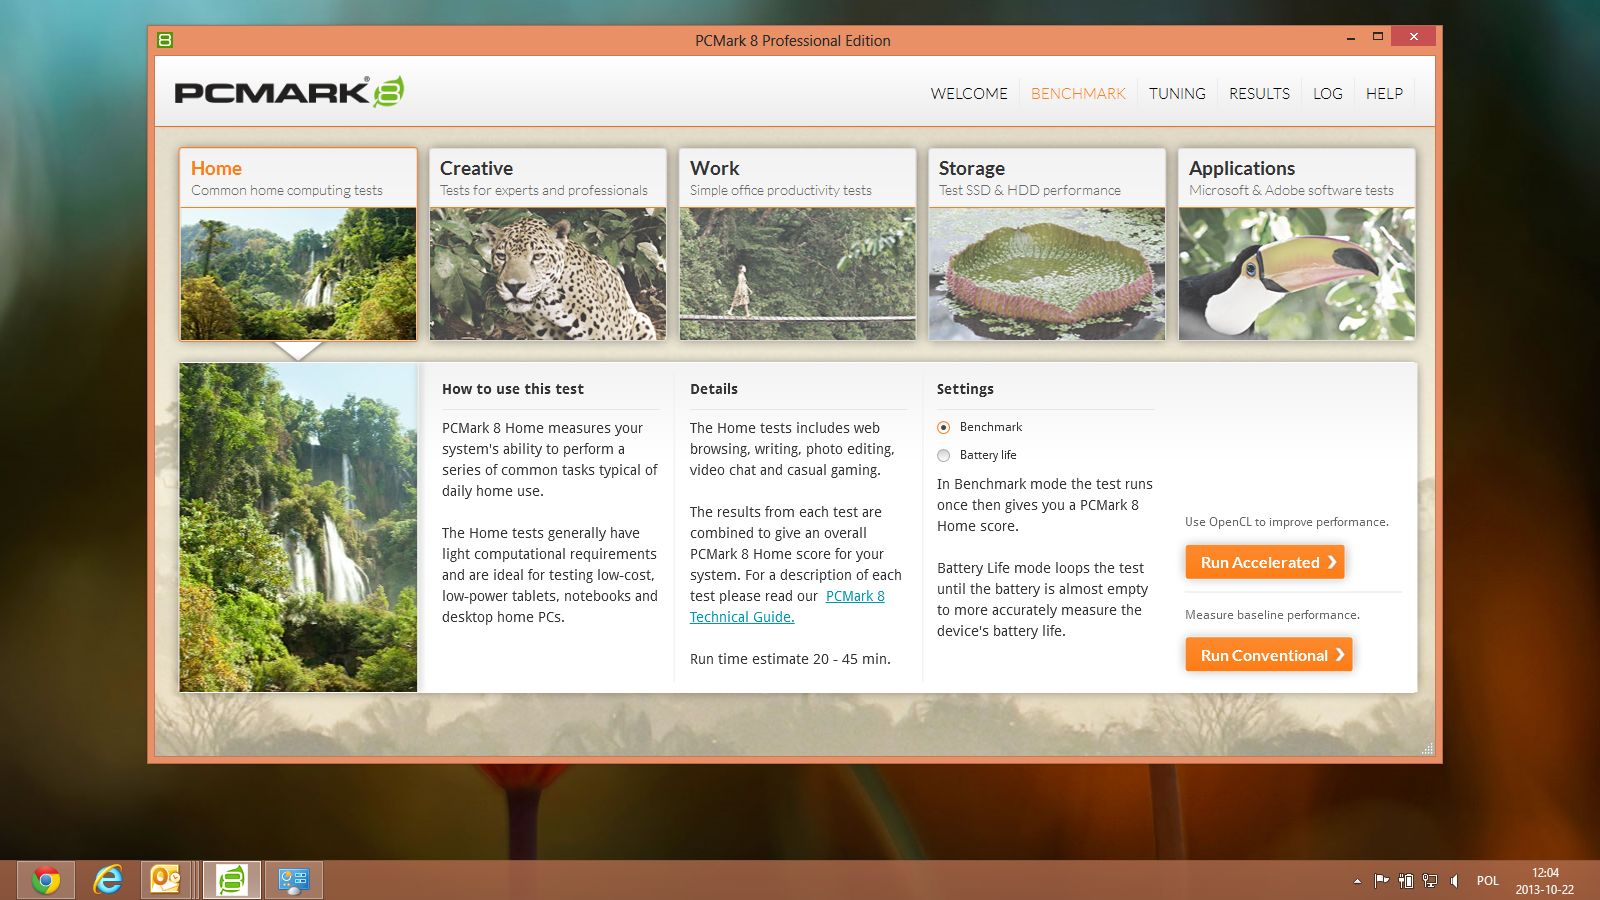Open the PCMark 8 Technical Guide link

point(787,606)
